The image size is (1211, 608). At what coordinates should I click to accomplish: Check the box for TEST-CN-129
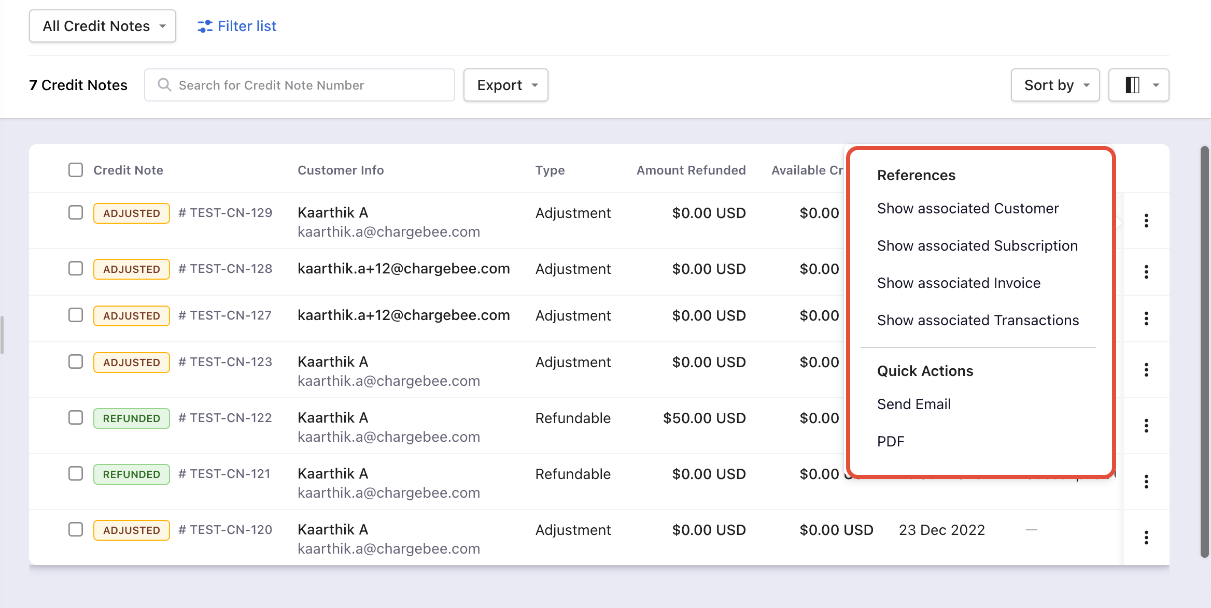76,212
